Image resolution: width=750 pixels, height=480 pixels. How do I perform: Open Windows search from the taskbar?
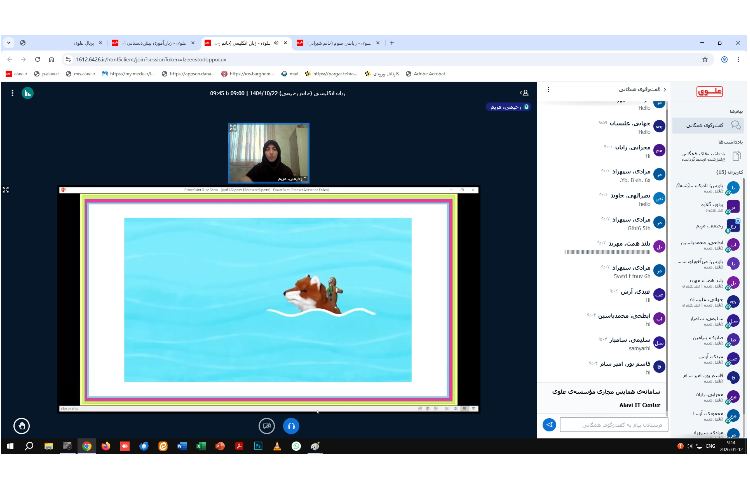[x=29, y=446]
